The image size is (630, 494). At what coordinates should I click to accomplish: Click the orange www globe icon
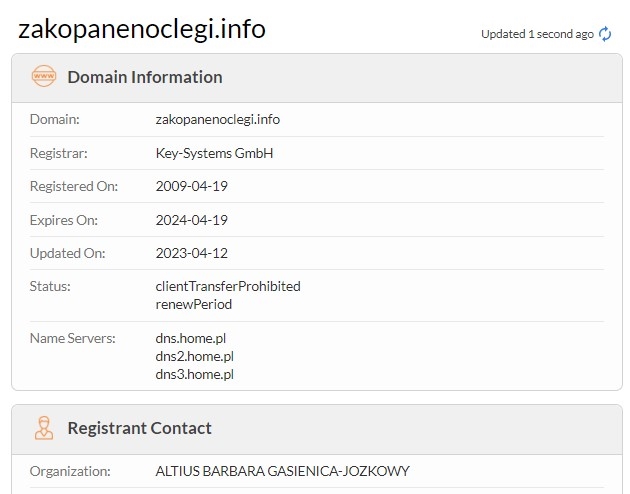(44, 76)
